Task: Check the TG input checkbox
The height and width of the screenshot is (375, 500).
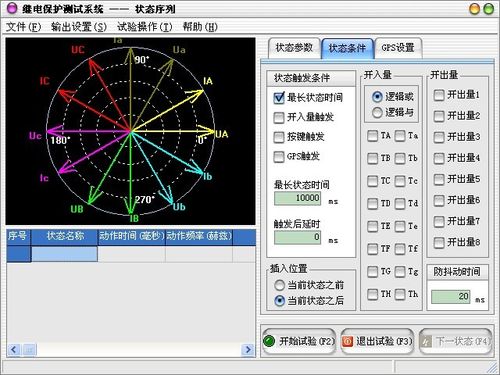Action: coord(372,272)
